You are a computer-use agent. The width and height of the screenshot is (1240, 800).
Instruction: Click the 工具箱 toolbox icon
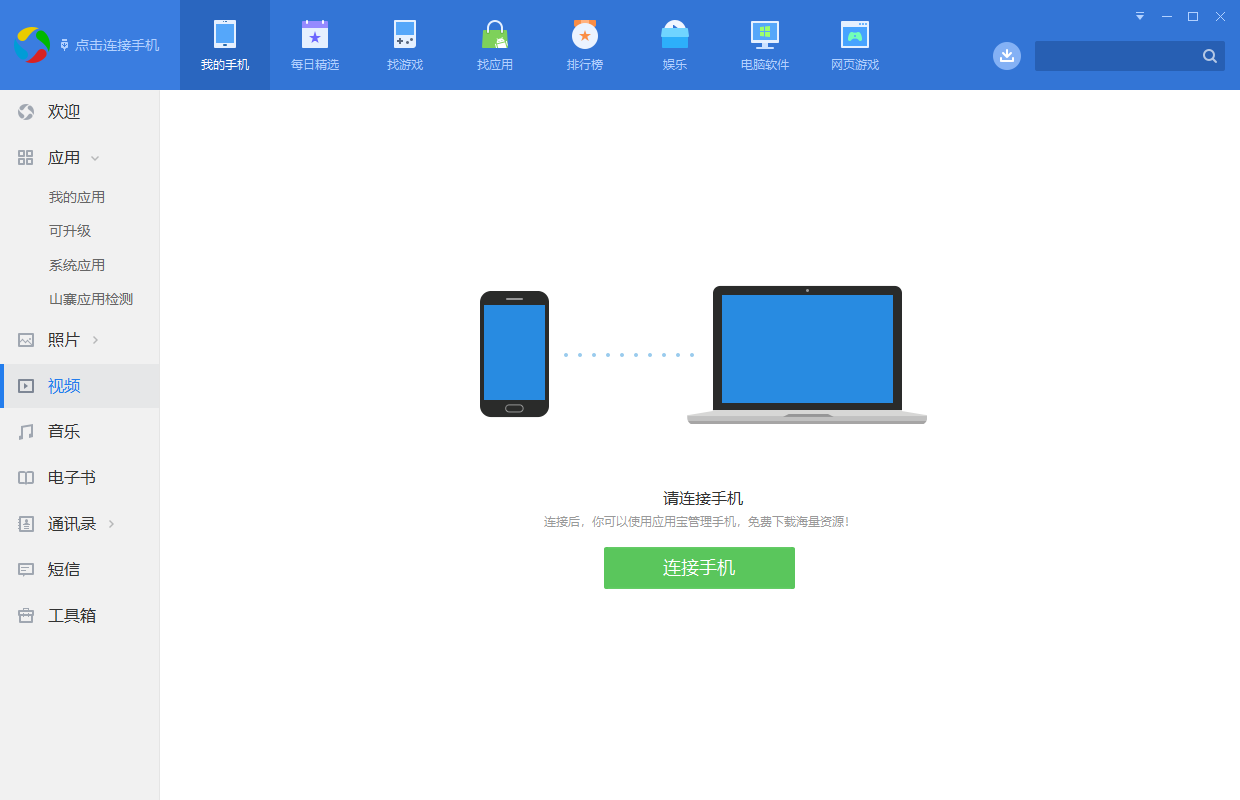click(x=26, y=616)
